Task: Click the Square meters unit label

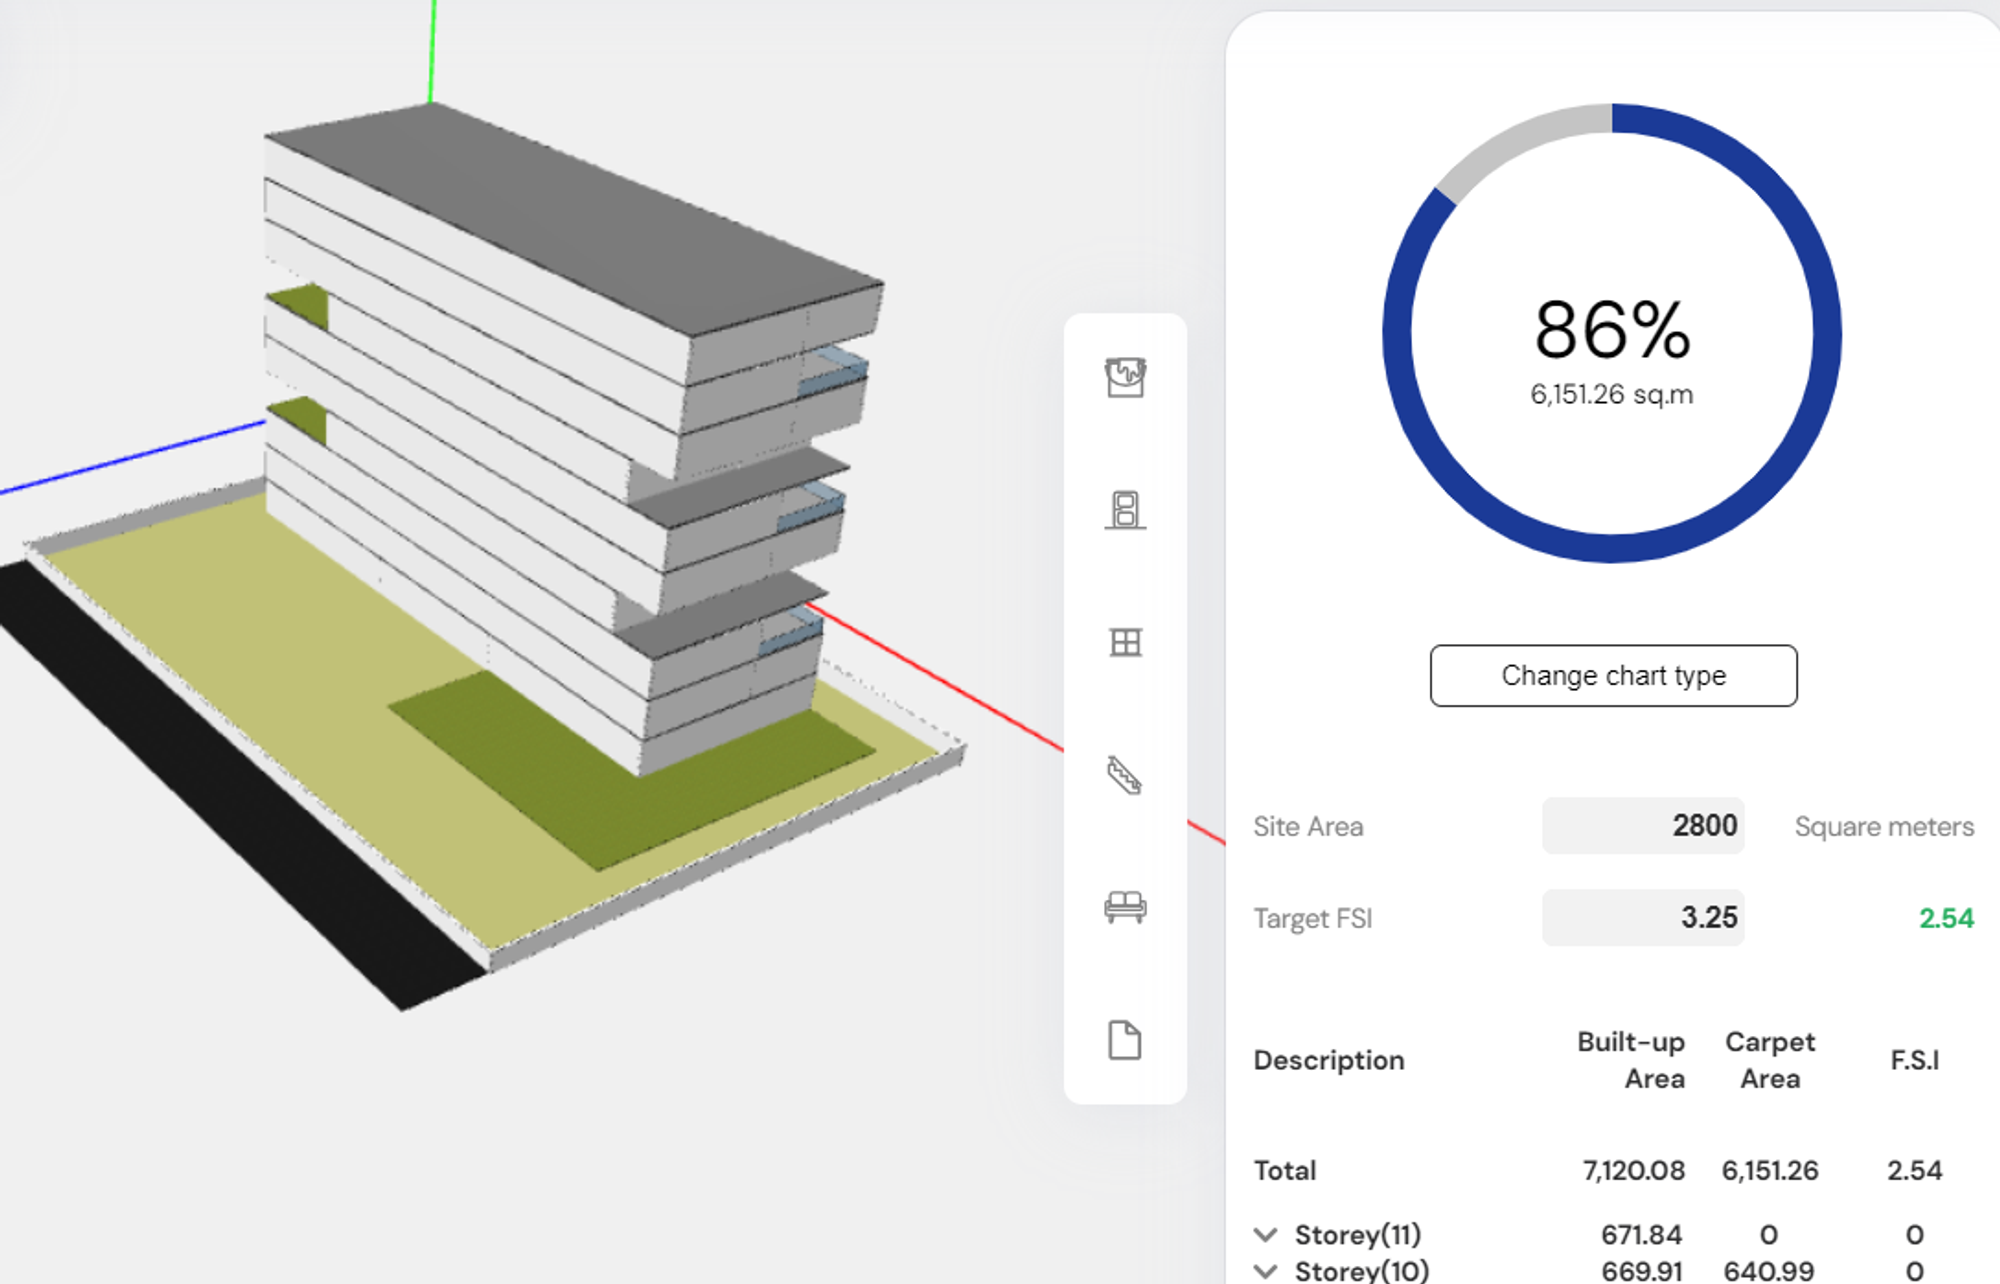Action: [x=1884, y=827]
